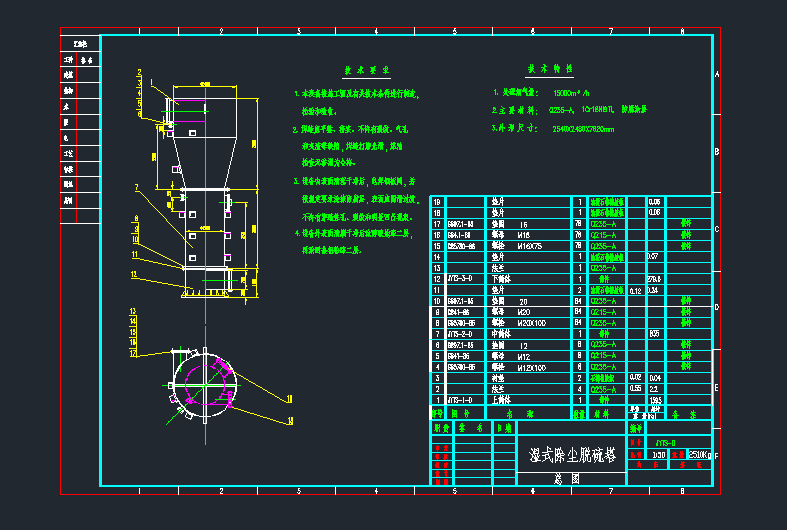Screen dimensions: 787x530
Task: Click the M16X75 bolt specification cell
Action: coord(529,245)
